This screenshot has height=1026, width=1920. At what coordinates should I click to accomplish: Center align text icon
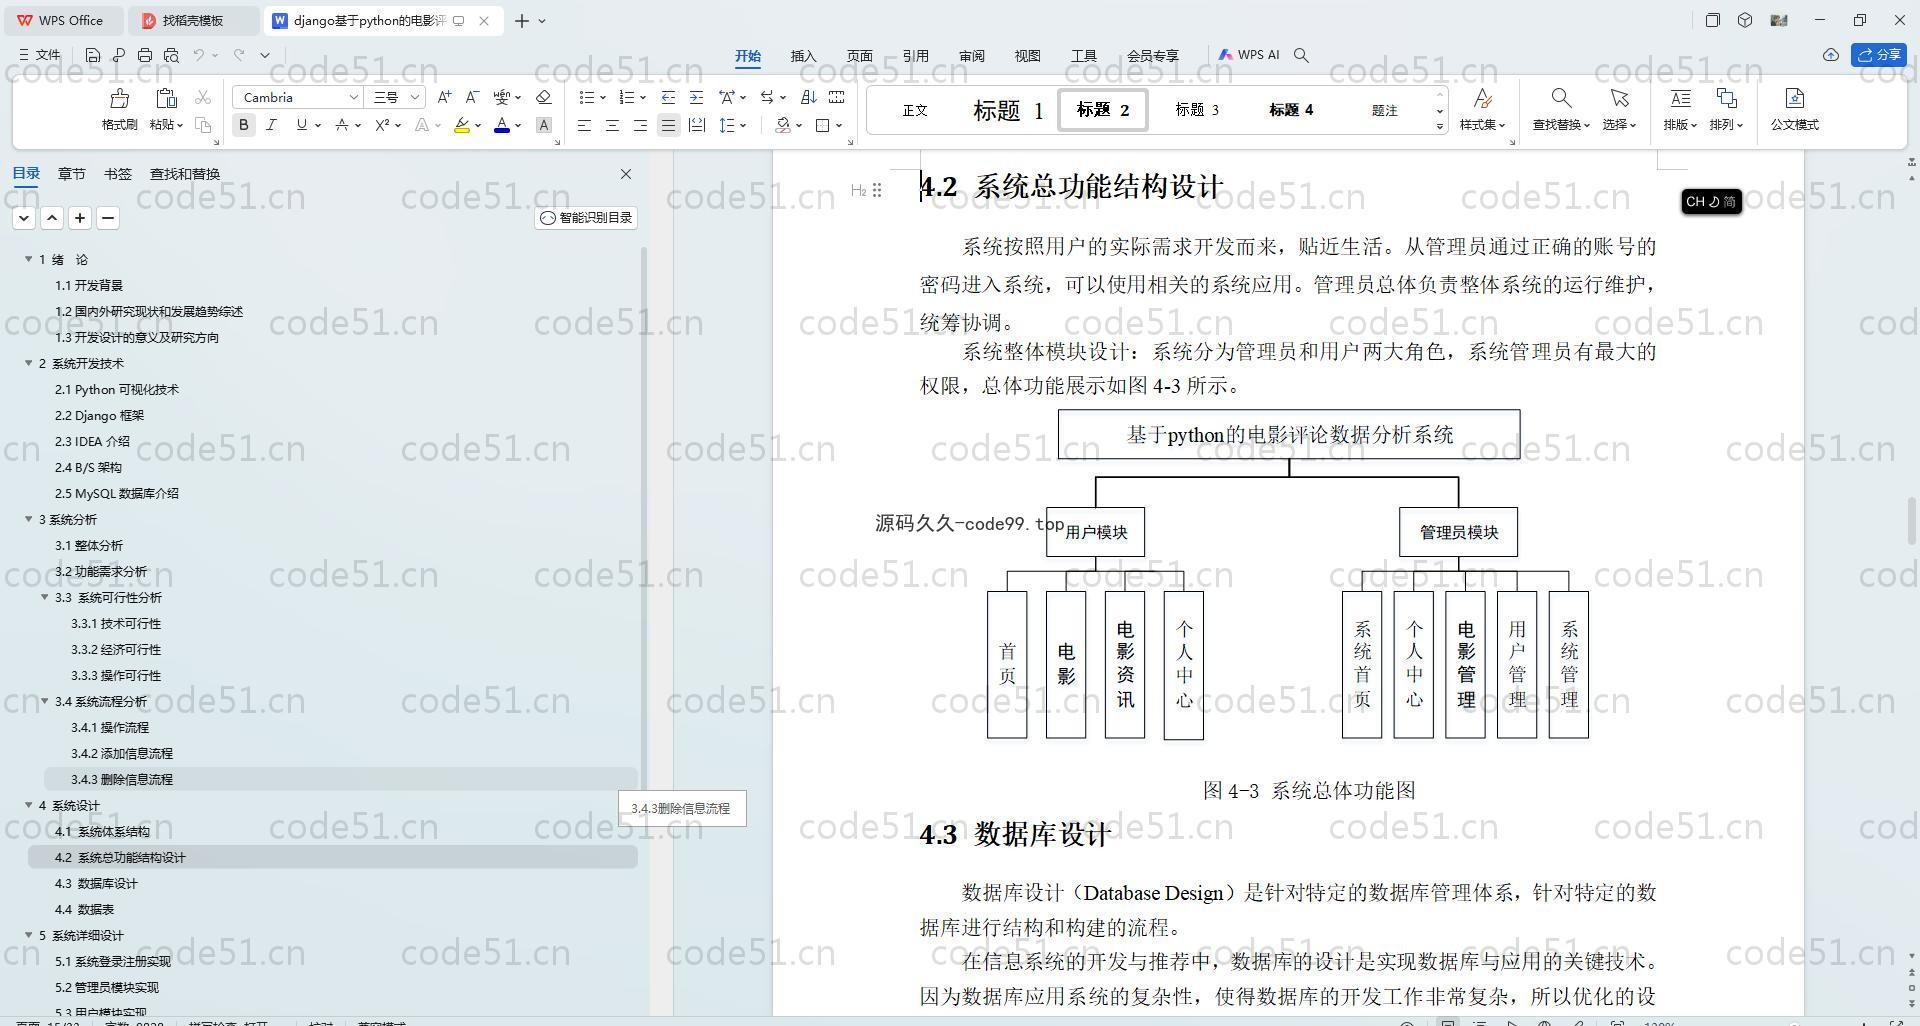coord(612,125)
